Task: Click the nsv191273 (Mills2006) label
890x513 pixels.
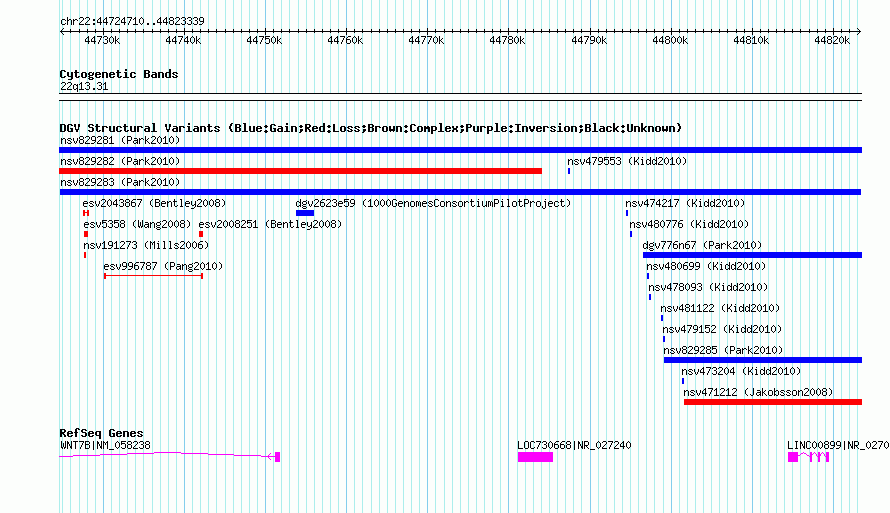Action: pos(146,245)
